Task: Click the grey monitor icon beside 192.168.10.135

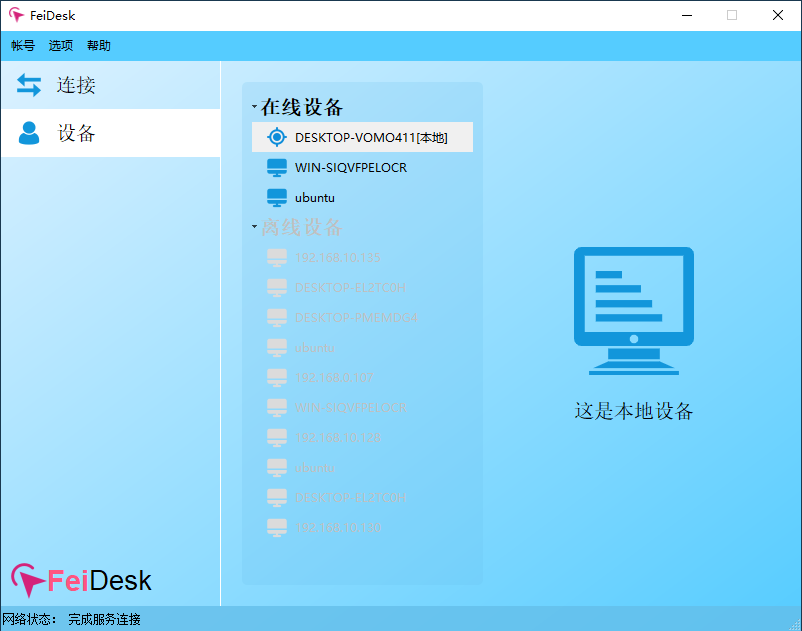Action: 277,258
